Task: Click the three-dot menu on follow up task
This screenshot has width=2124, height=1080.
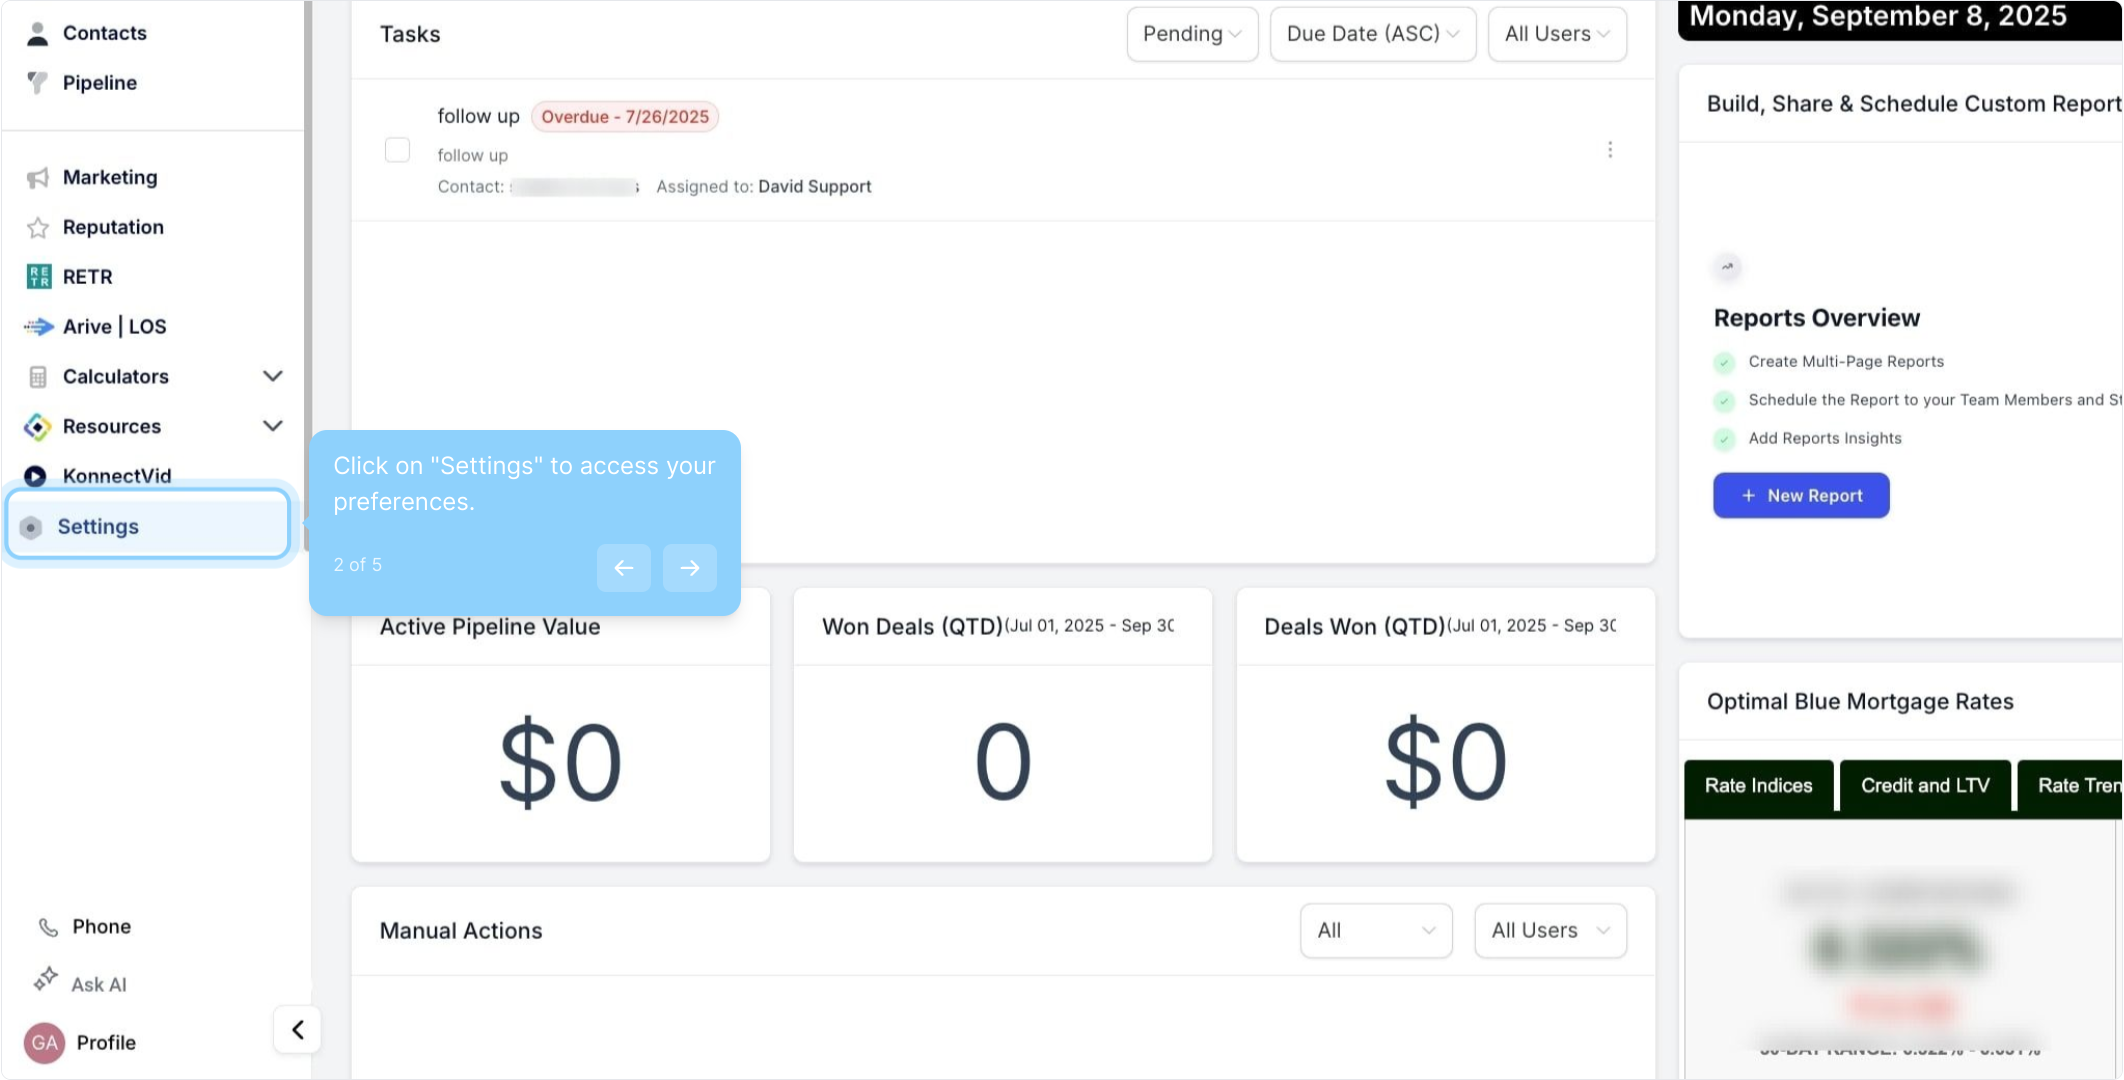Action: pyautogui.click(x=1609, y=150)
